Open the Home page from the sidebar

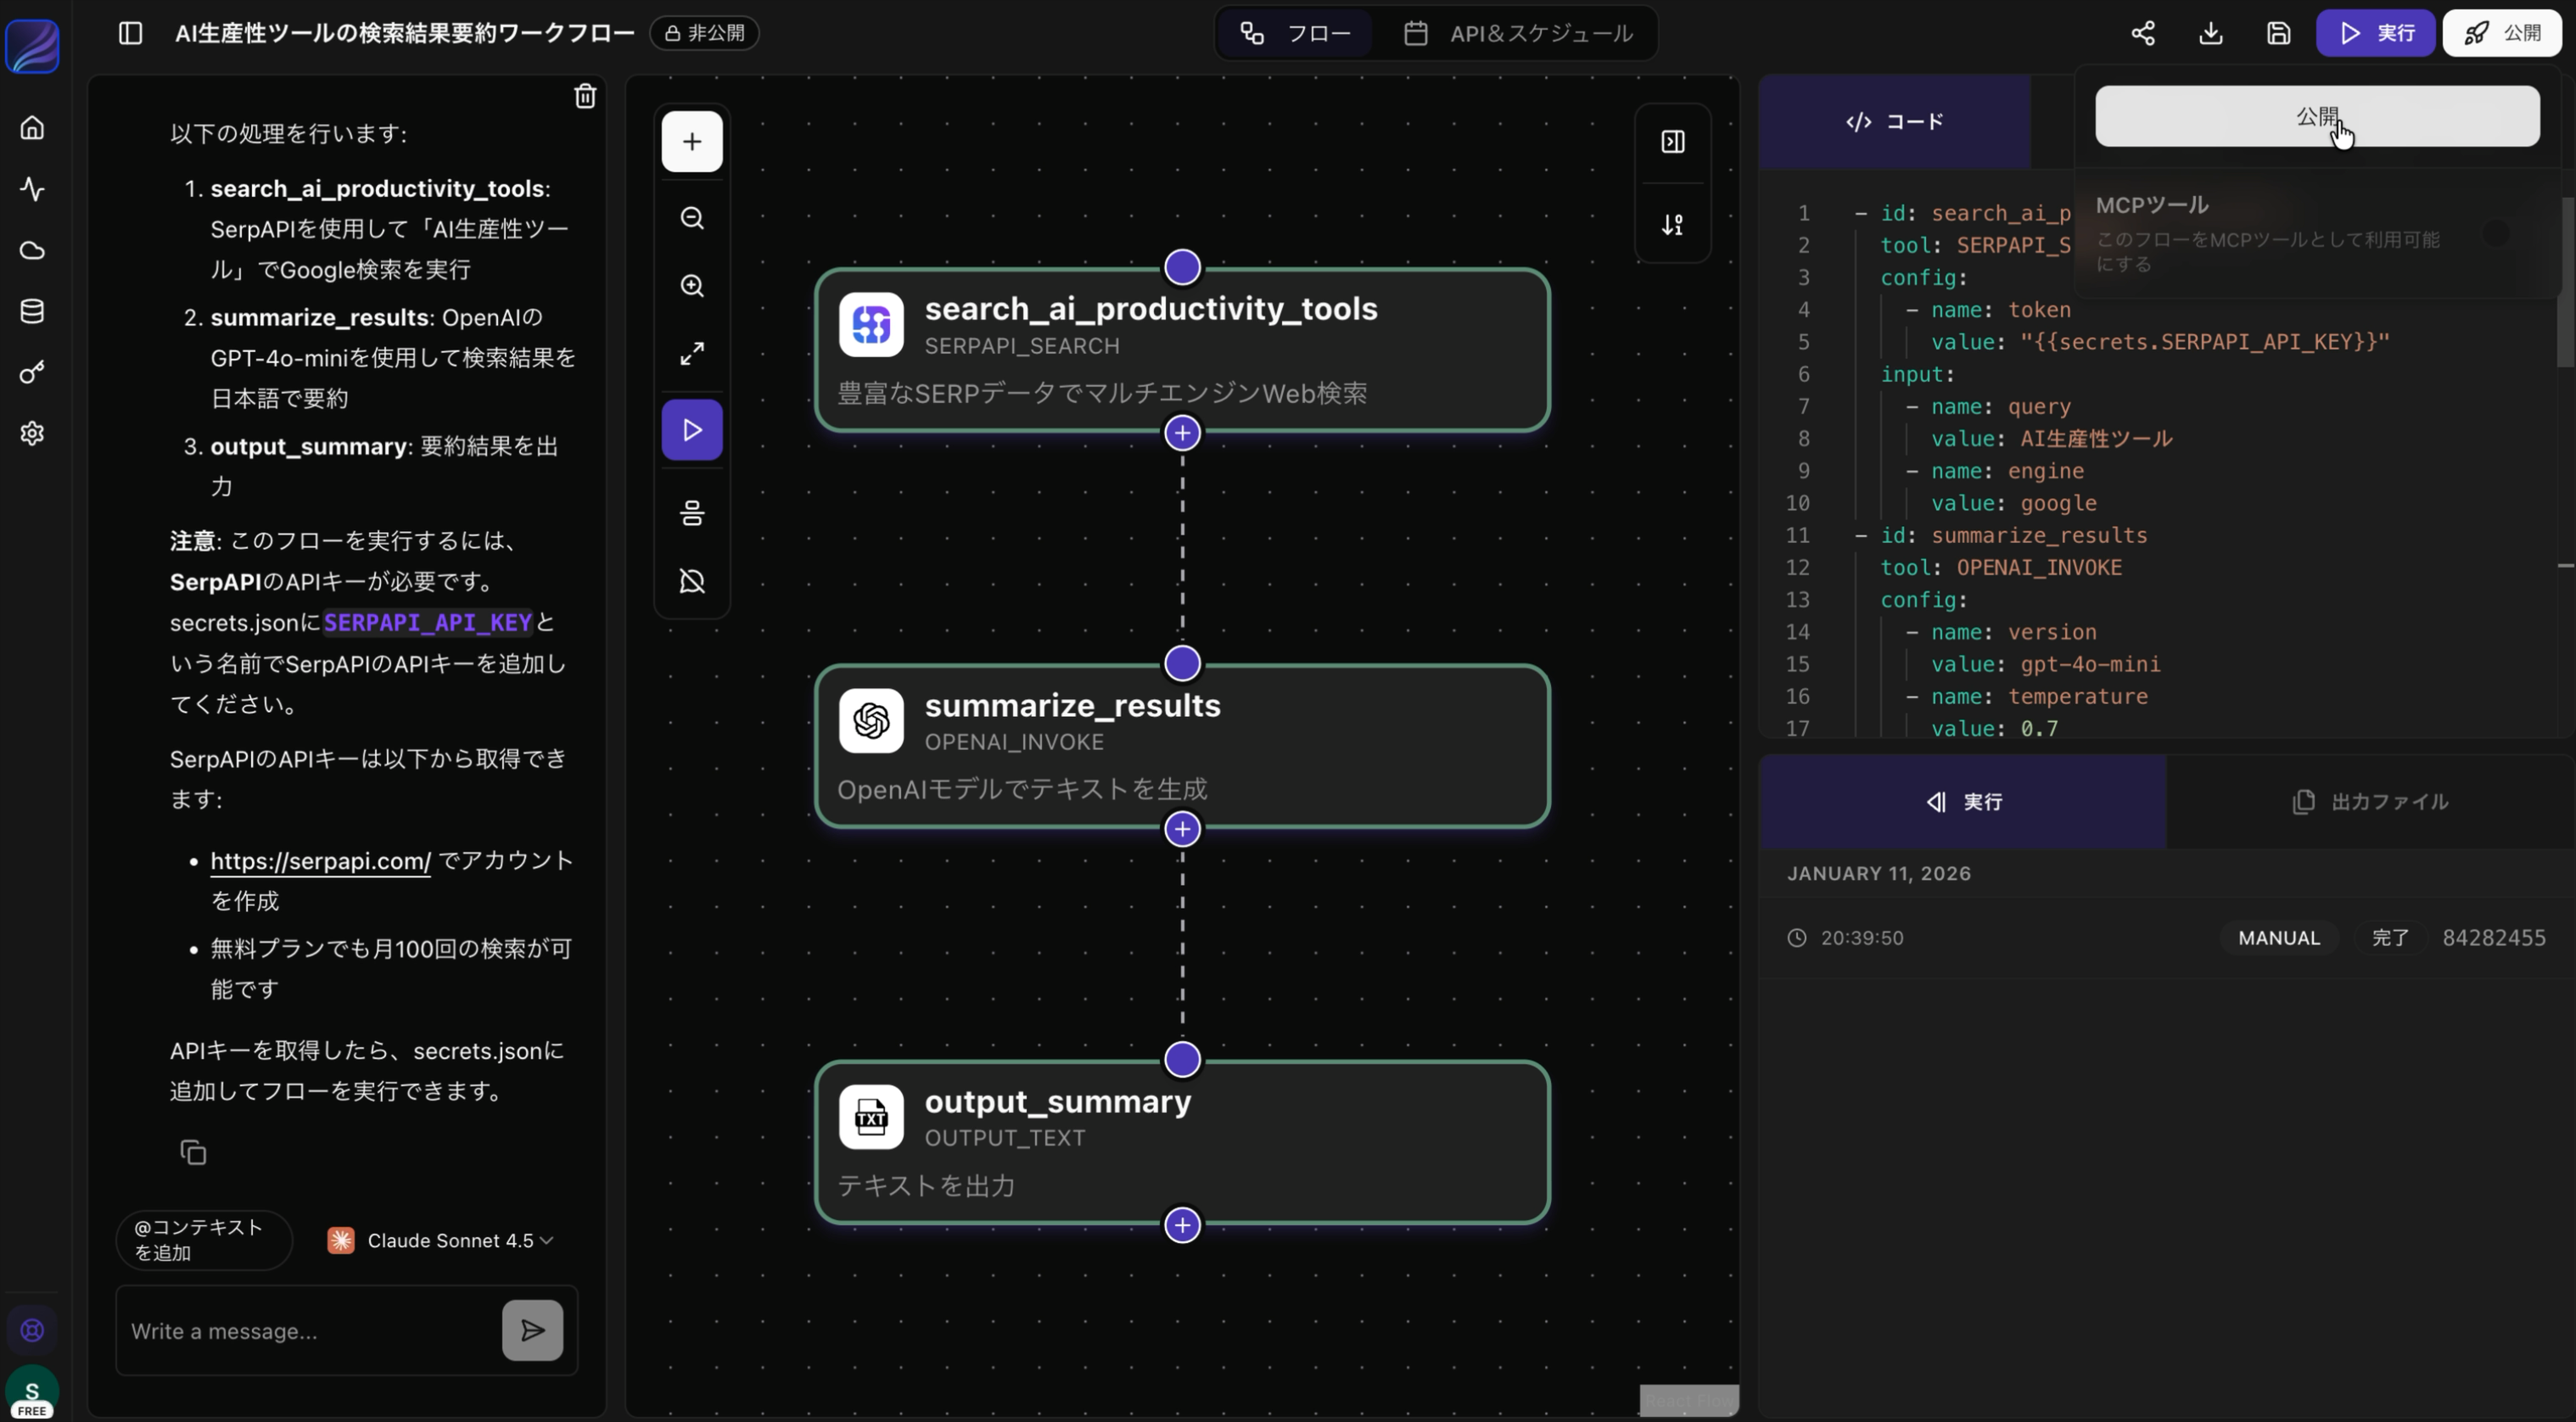point(32,128)
